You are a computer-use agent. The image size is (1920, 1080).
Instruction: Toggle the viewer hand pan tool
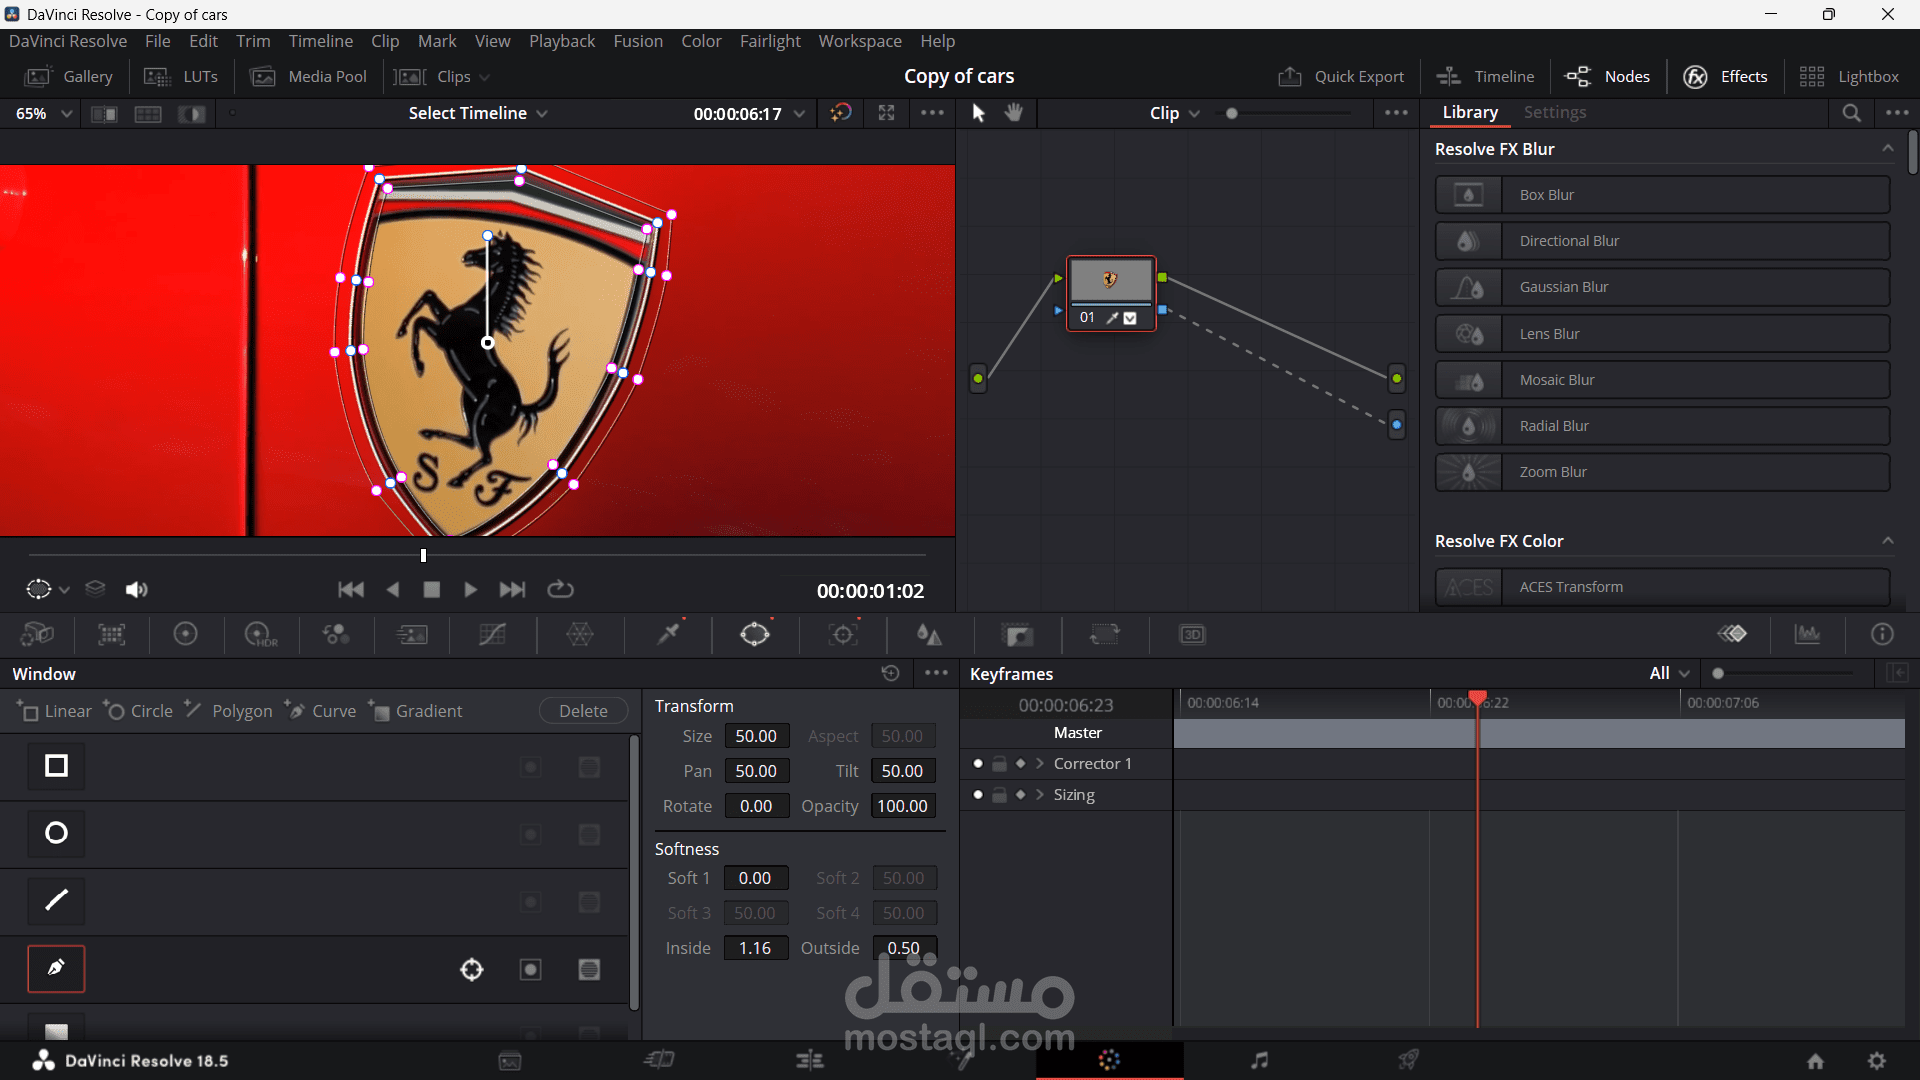tap(1014, 113)
